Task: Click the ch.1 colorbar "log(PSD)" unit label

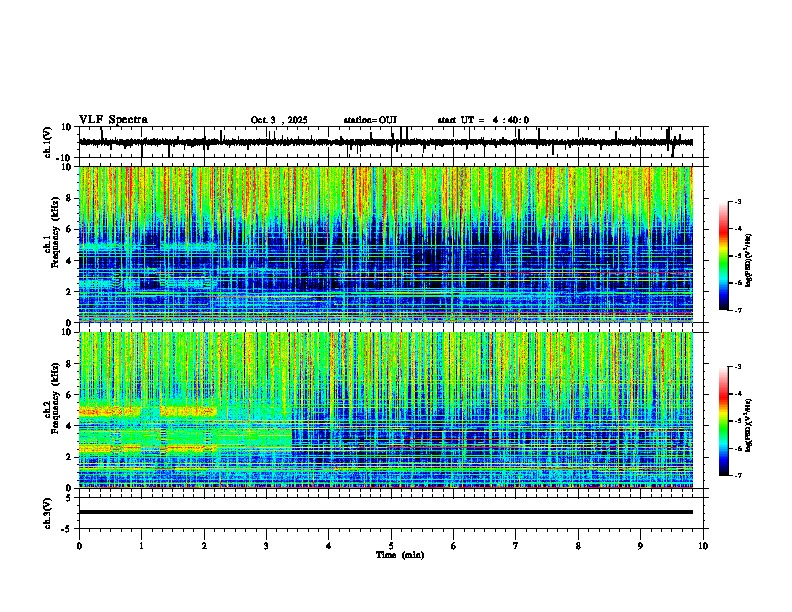Action: [x=749, y=261]
